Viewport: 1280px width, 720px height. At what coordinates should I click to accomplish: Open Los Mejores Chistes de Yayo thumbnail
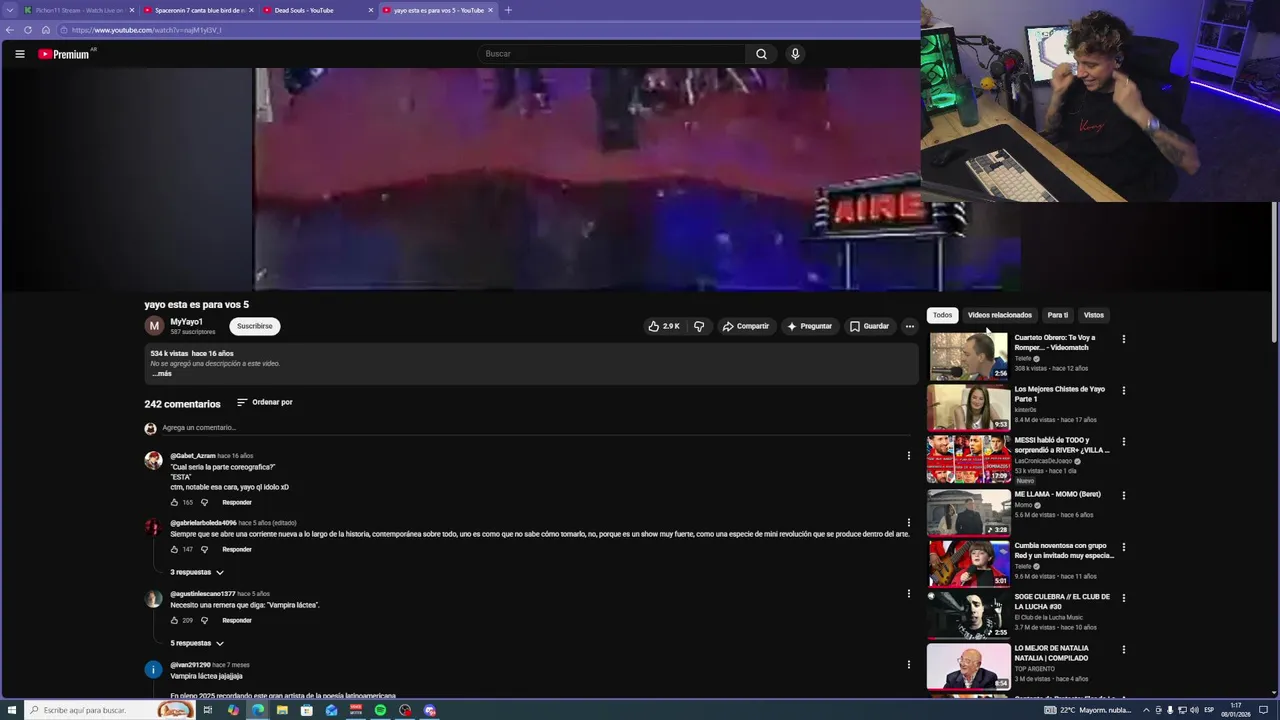[x=968, y=407]
